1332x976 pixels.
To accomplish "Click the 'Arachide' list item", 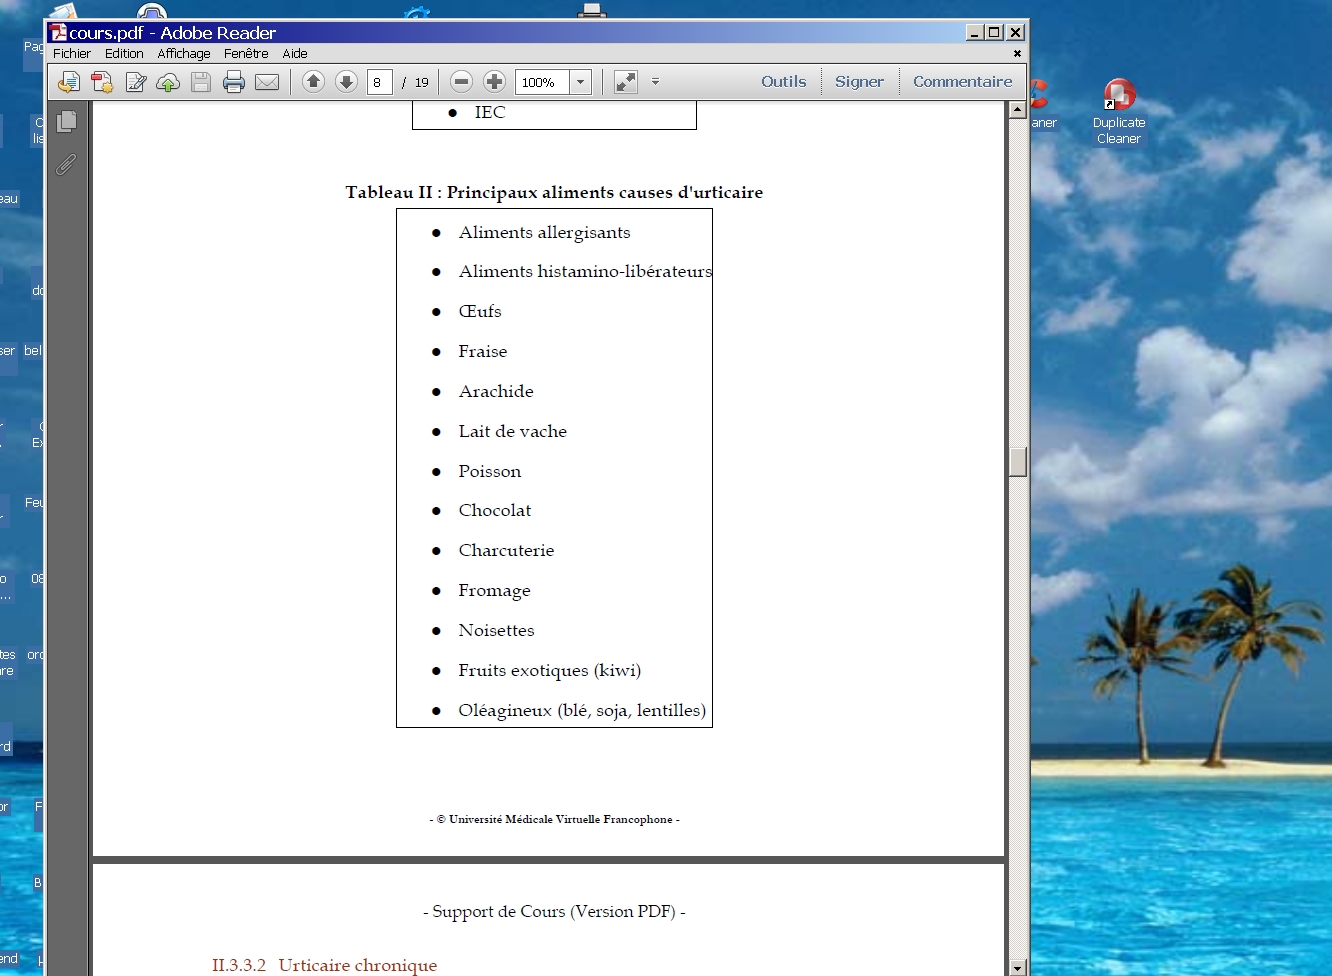I will 496,391.
